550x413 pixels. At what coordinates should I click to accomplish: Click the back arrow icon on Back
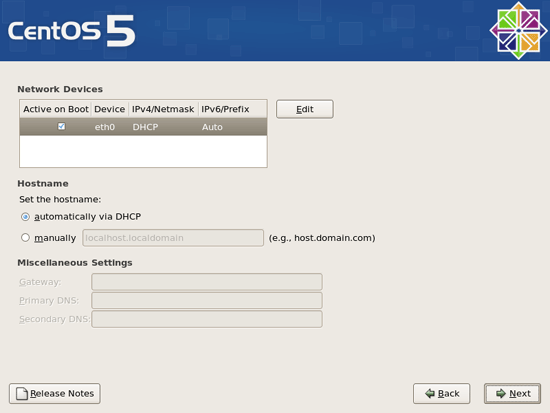pyautogui.click(x=430, y=393)
